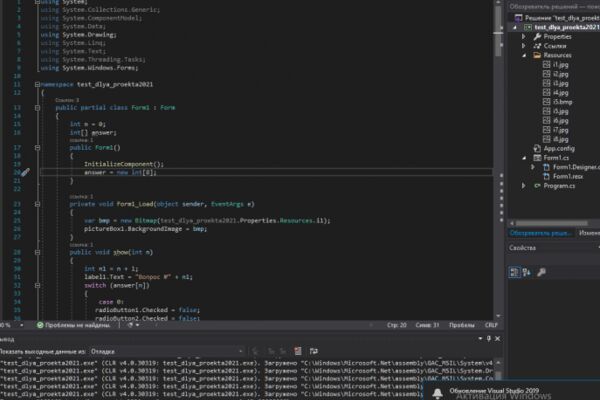Switch Properties panel to alphabetical sort icon

[527, 273]
